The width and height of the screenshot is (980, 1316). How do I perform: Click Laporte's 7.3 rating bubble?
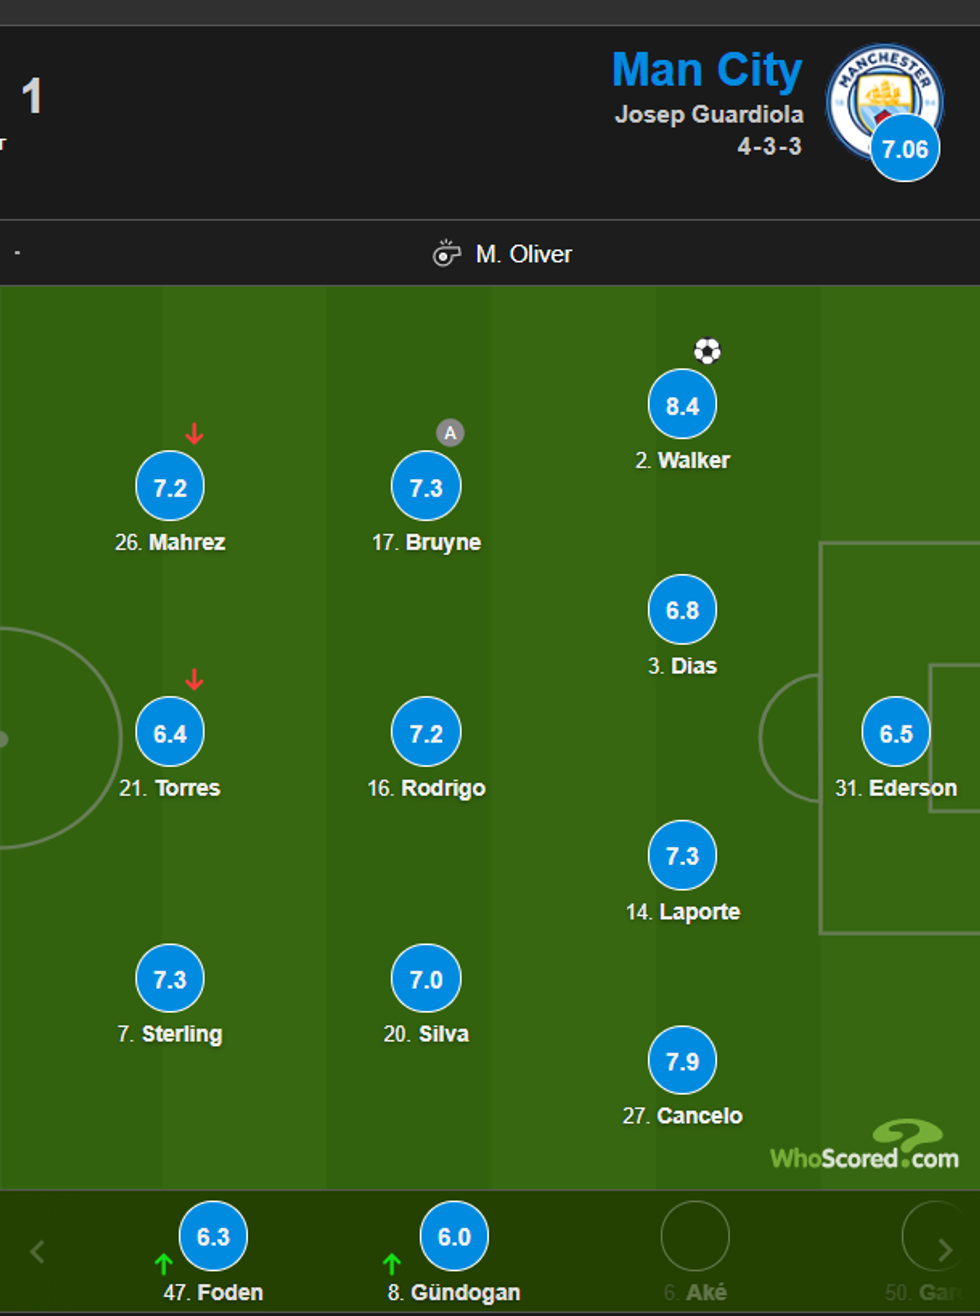682,856
